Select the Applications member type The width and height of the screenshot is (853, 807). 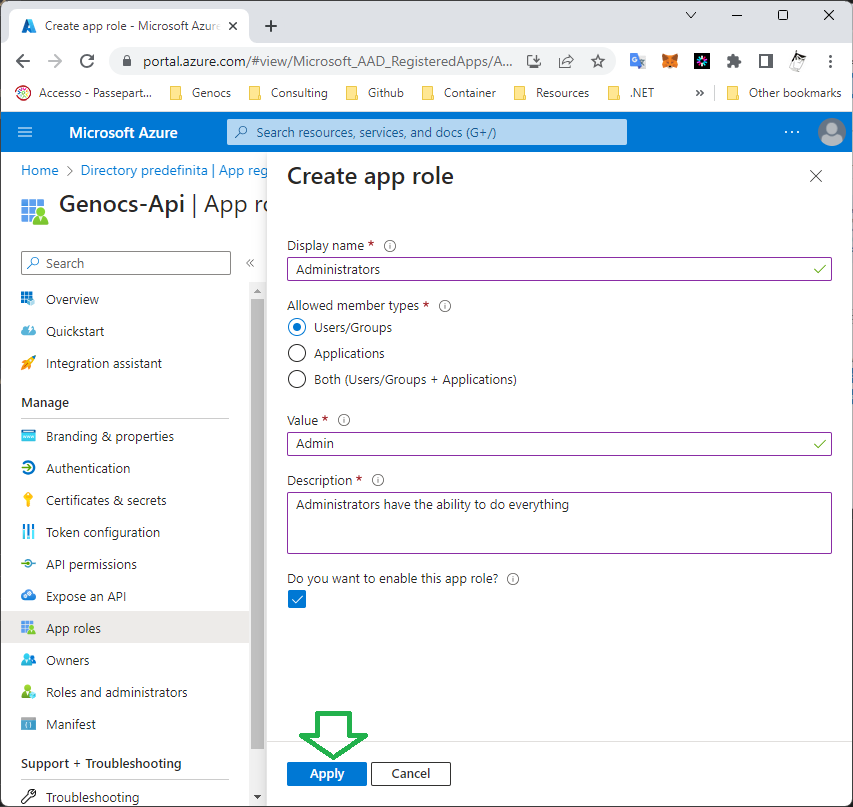297,353
